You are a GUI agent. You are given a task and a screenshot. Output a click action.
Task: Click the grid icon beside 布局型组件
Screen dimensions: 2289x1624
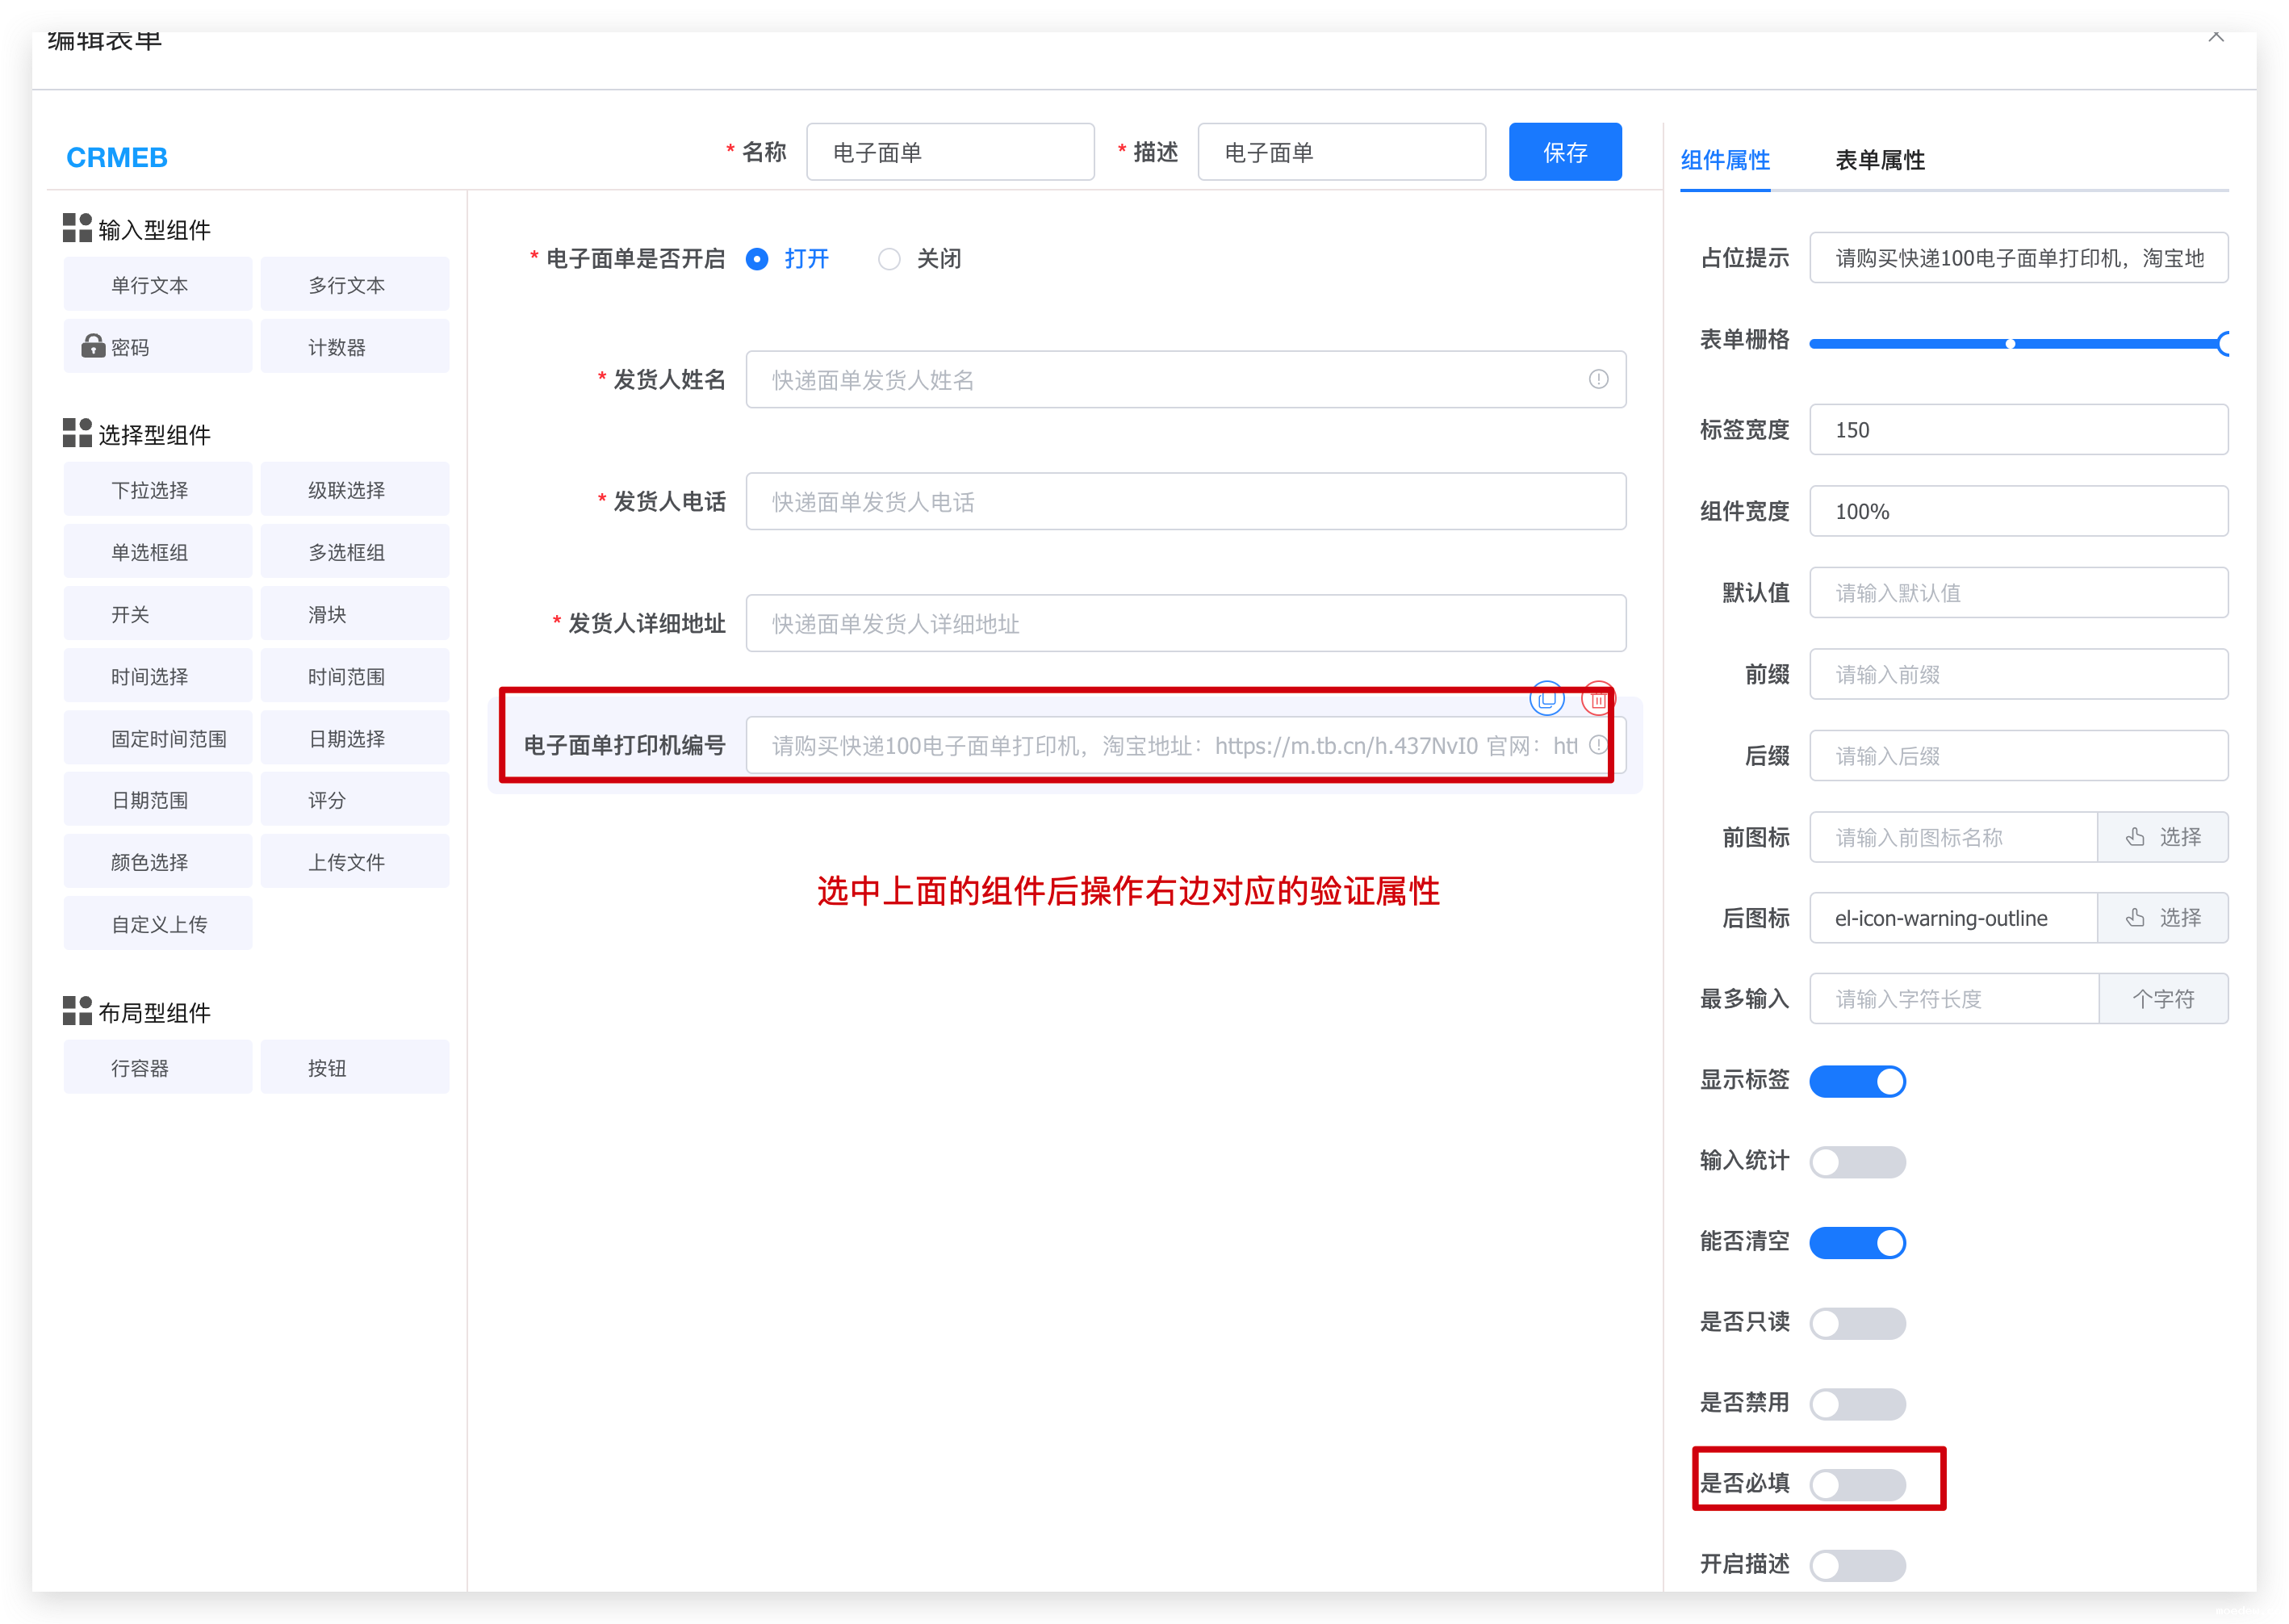[77, 1011]
